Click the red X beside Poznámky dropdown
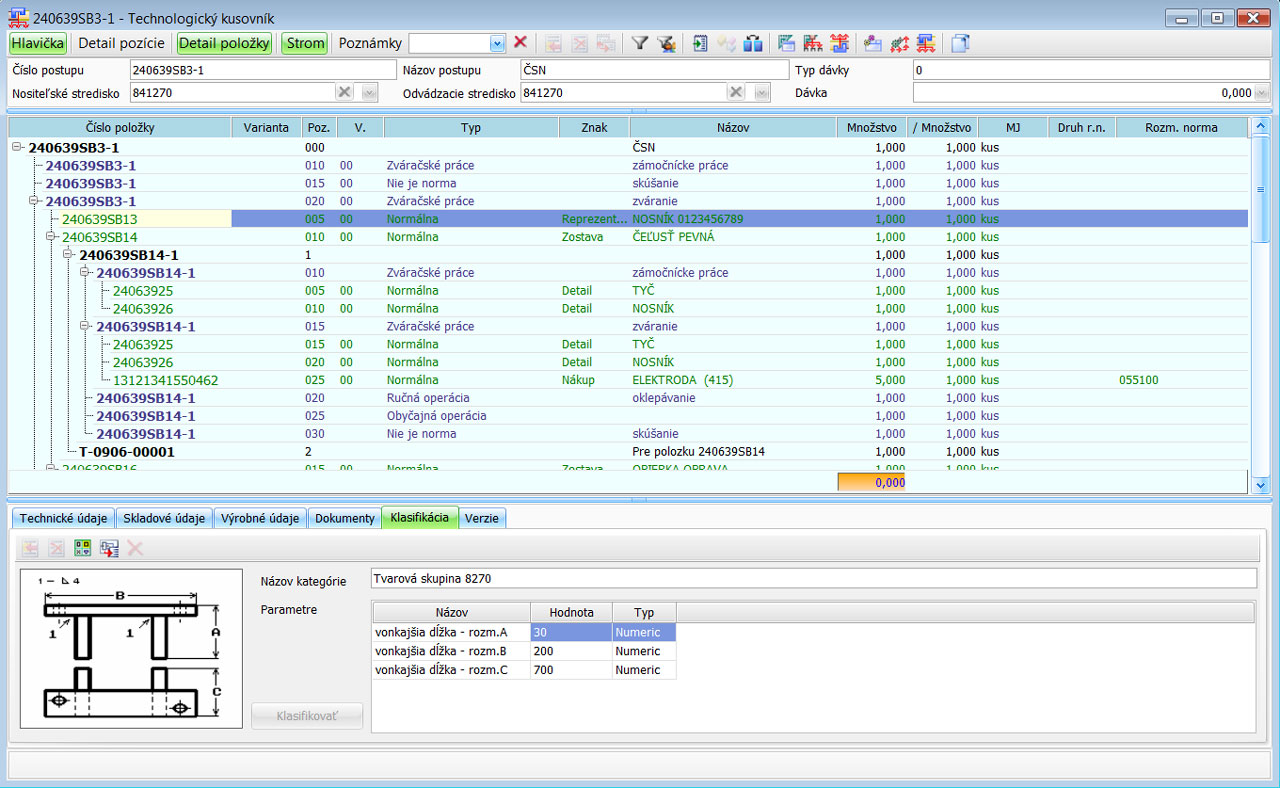 520,43
